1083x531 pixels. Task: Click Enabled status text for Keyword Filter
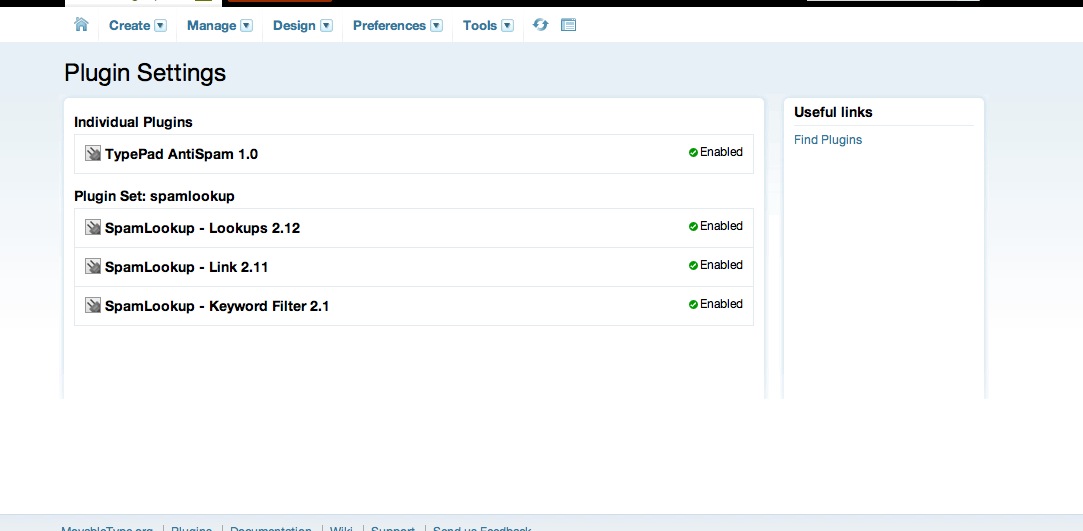(x=721, y=304)
